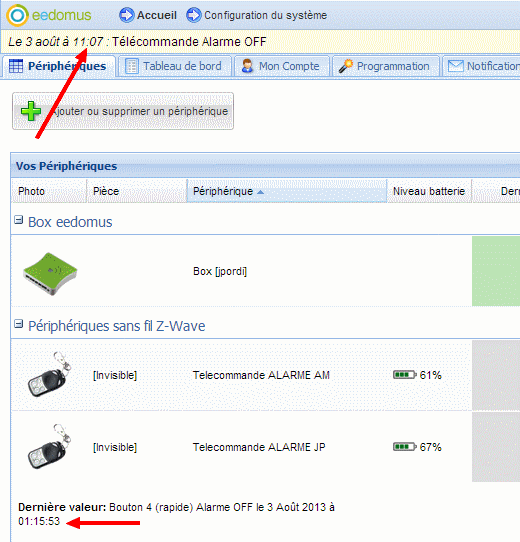The height and width of the screenshot is (542, 520).
Task: Collapse the Périphériques sans fil Z-Wave group
Action: (x=19, y=324)
